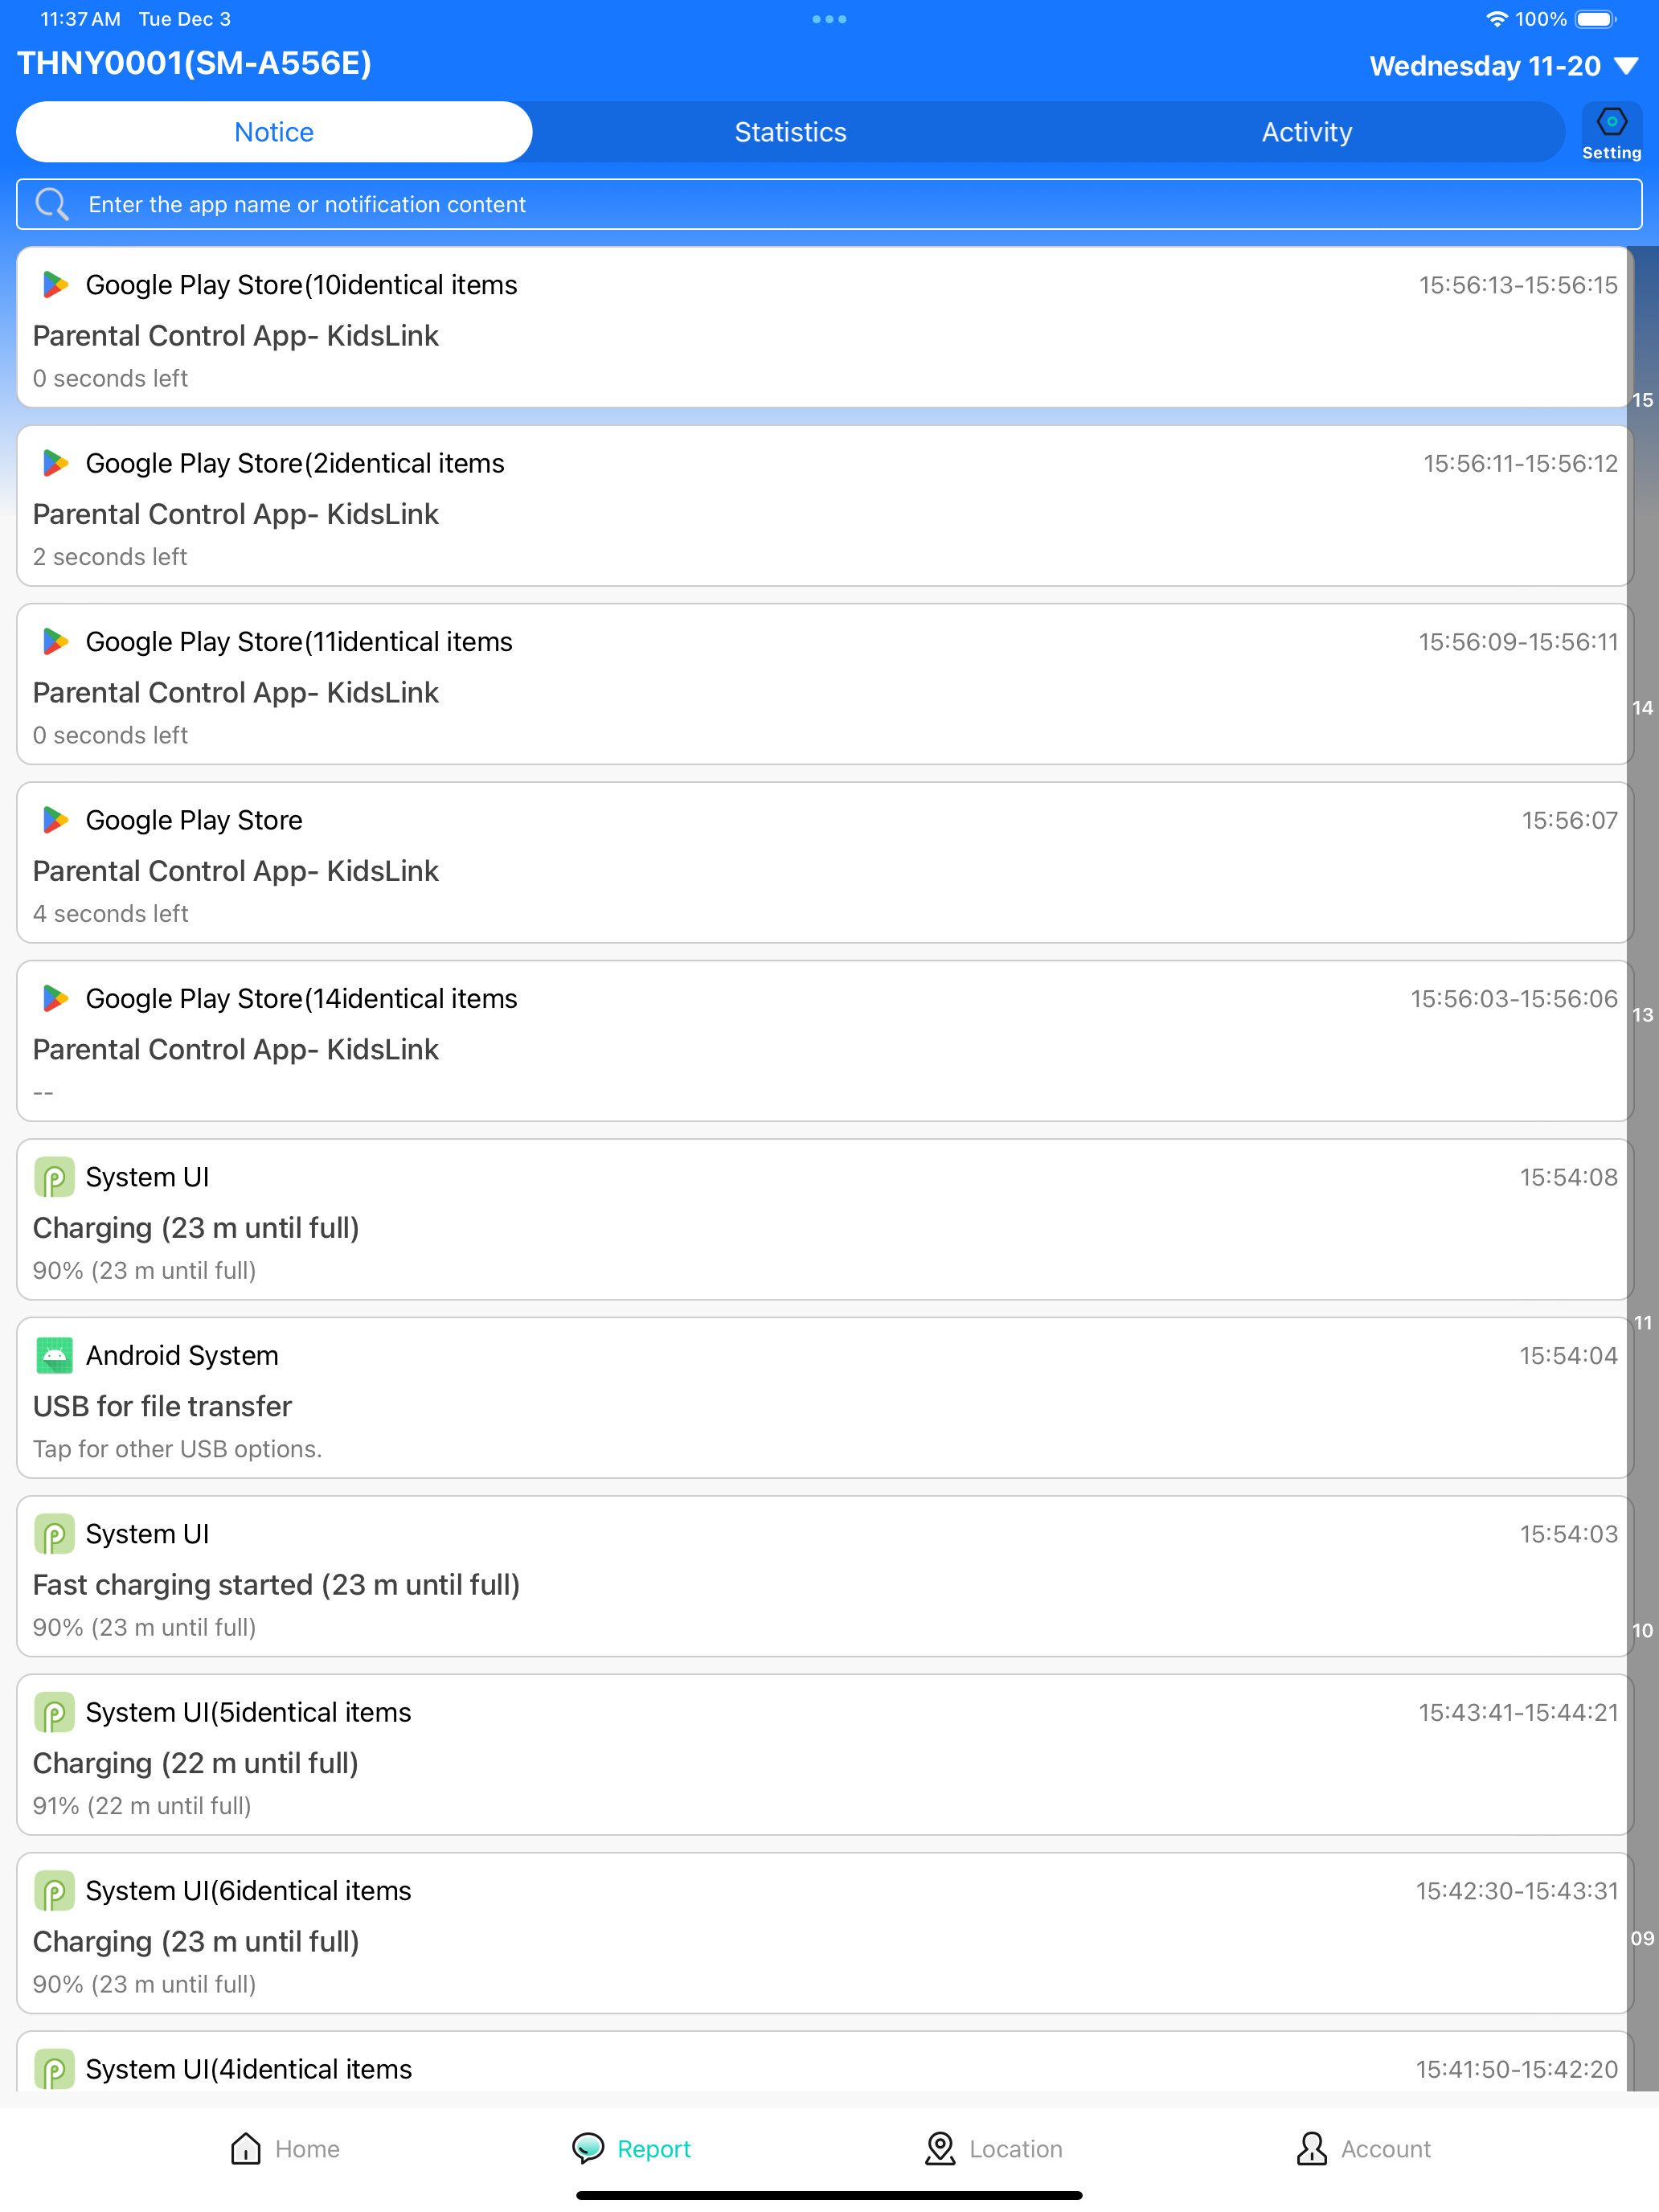Go to Location in bottom navigation
This screenshot has width=1659, height=2212.
(993, 2148)
